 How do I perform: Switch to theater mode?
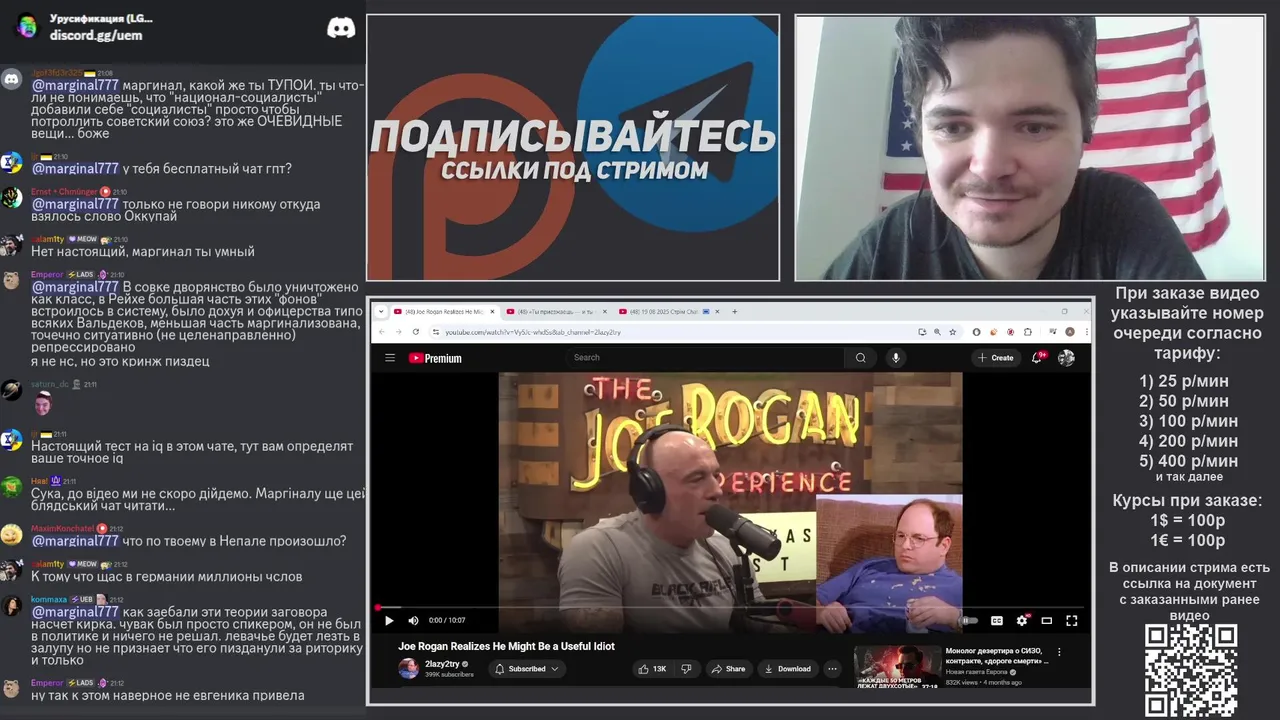1046,620
